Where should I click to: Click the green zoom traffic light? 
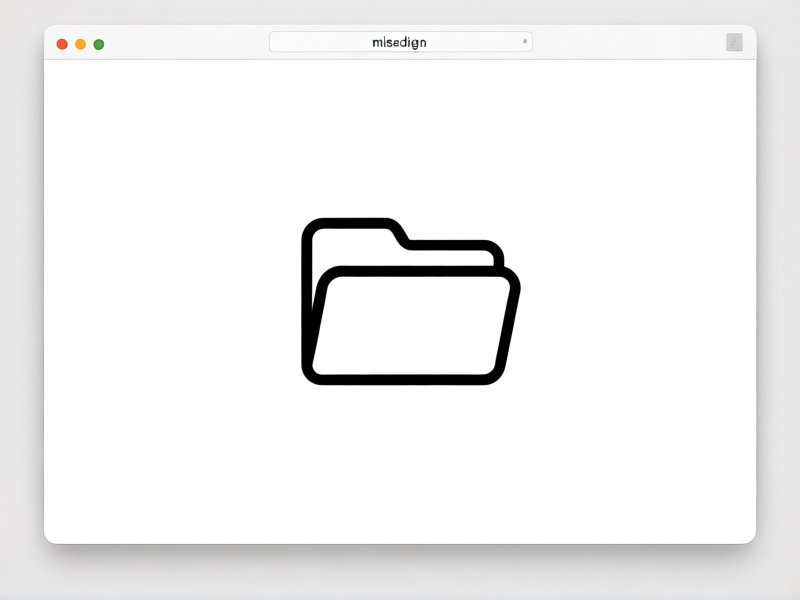[x=97, y=44]
